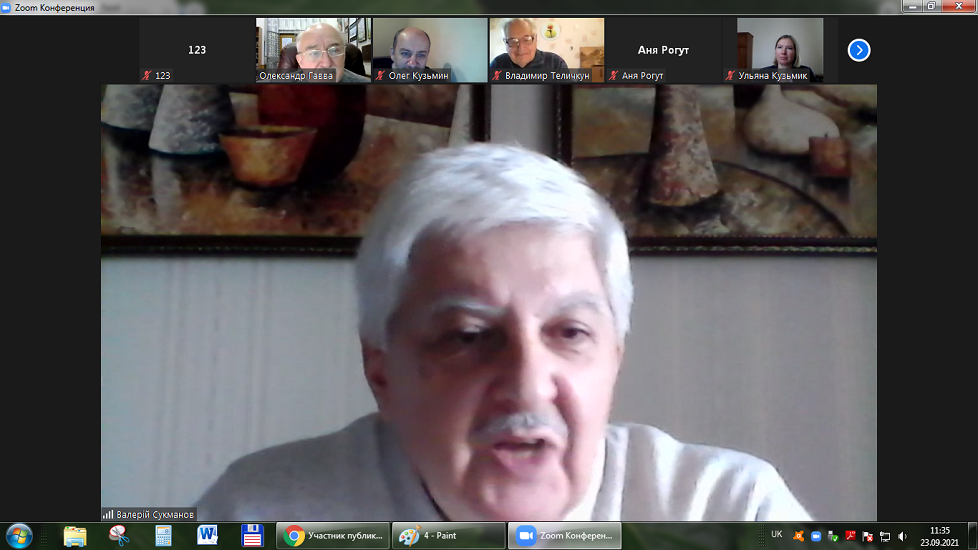Show next participants with the blue arrow

click(859, 50)
